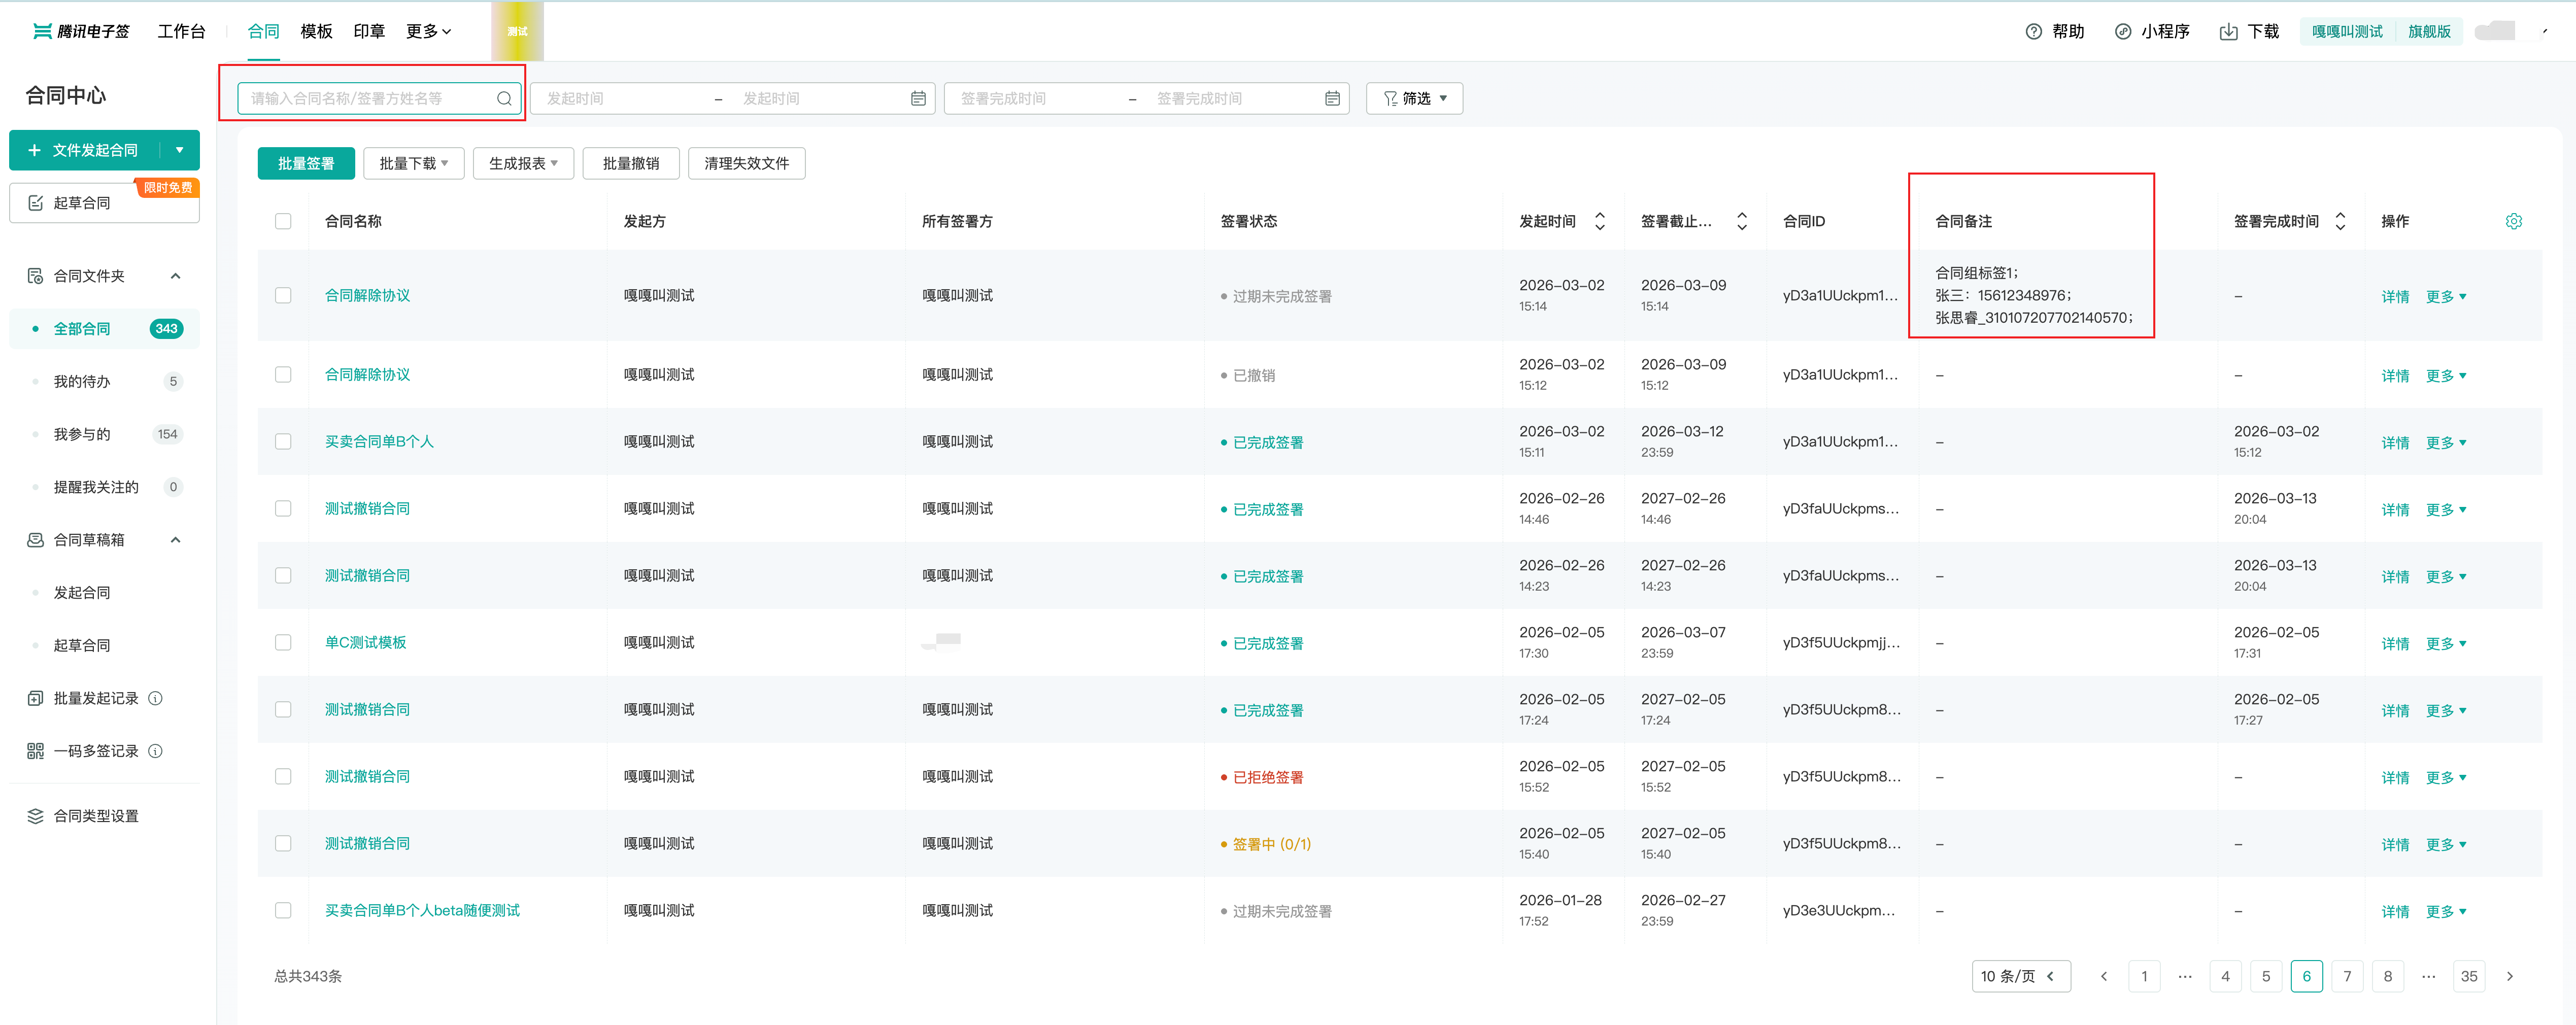Go to page 7 in pagination
The image size is (2576, 1025).
click(2346, 976)
